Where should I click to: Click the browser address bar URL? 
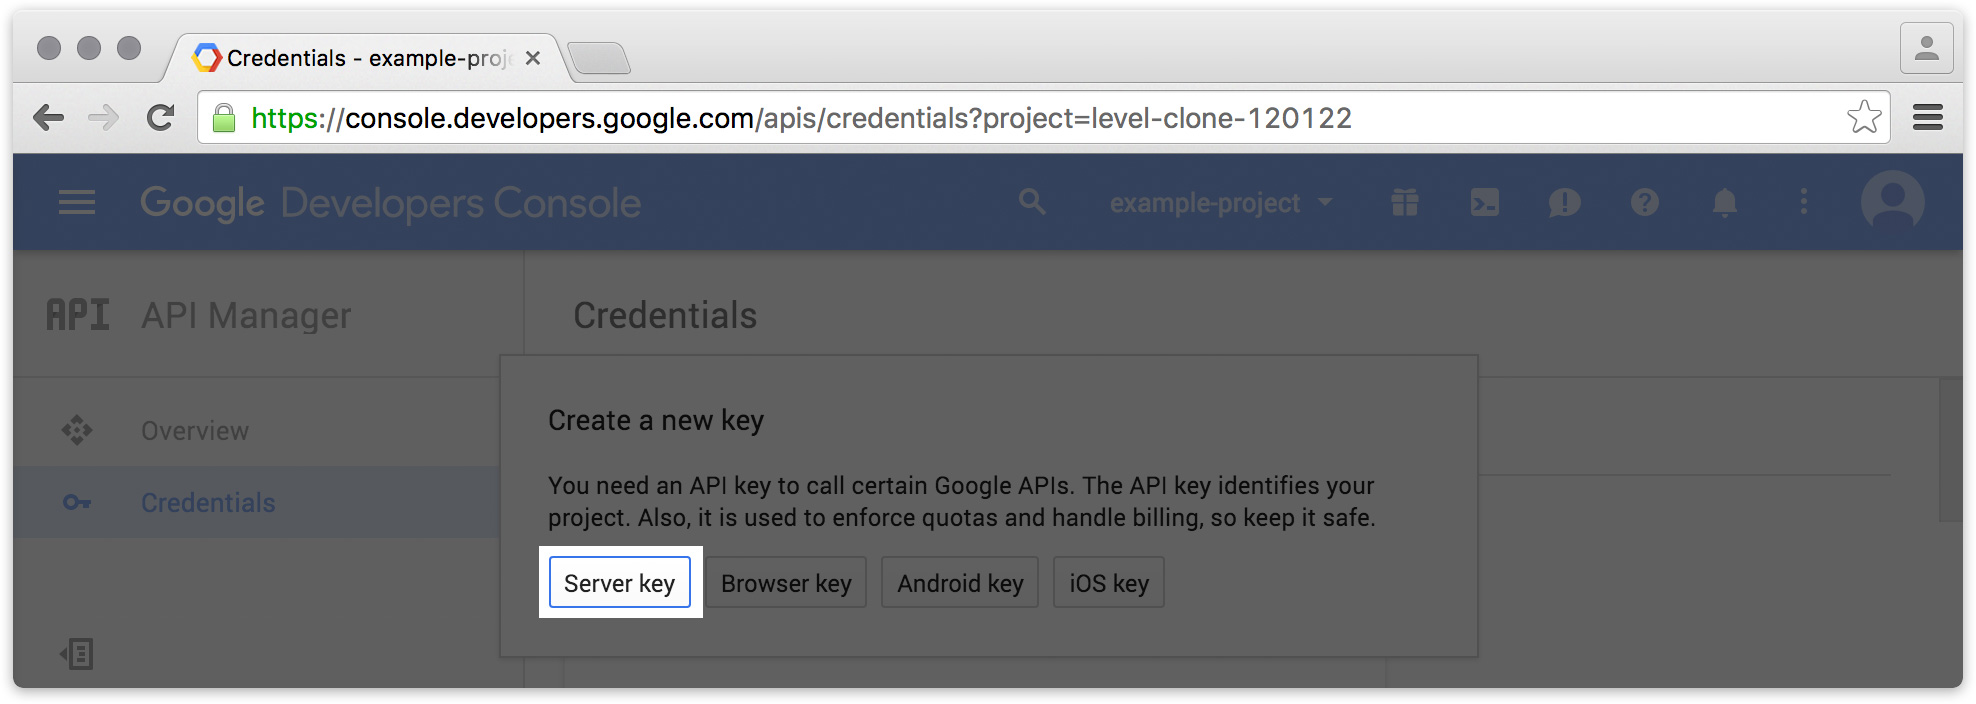pos(800,118)
